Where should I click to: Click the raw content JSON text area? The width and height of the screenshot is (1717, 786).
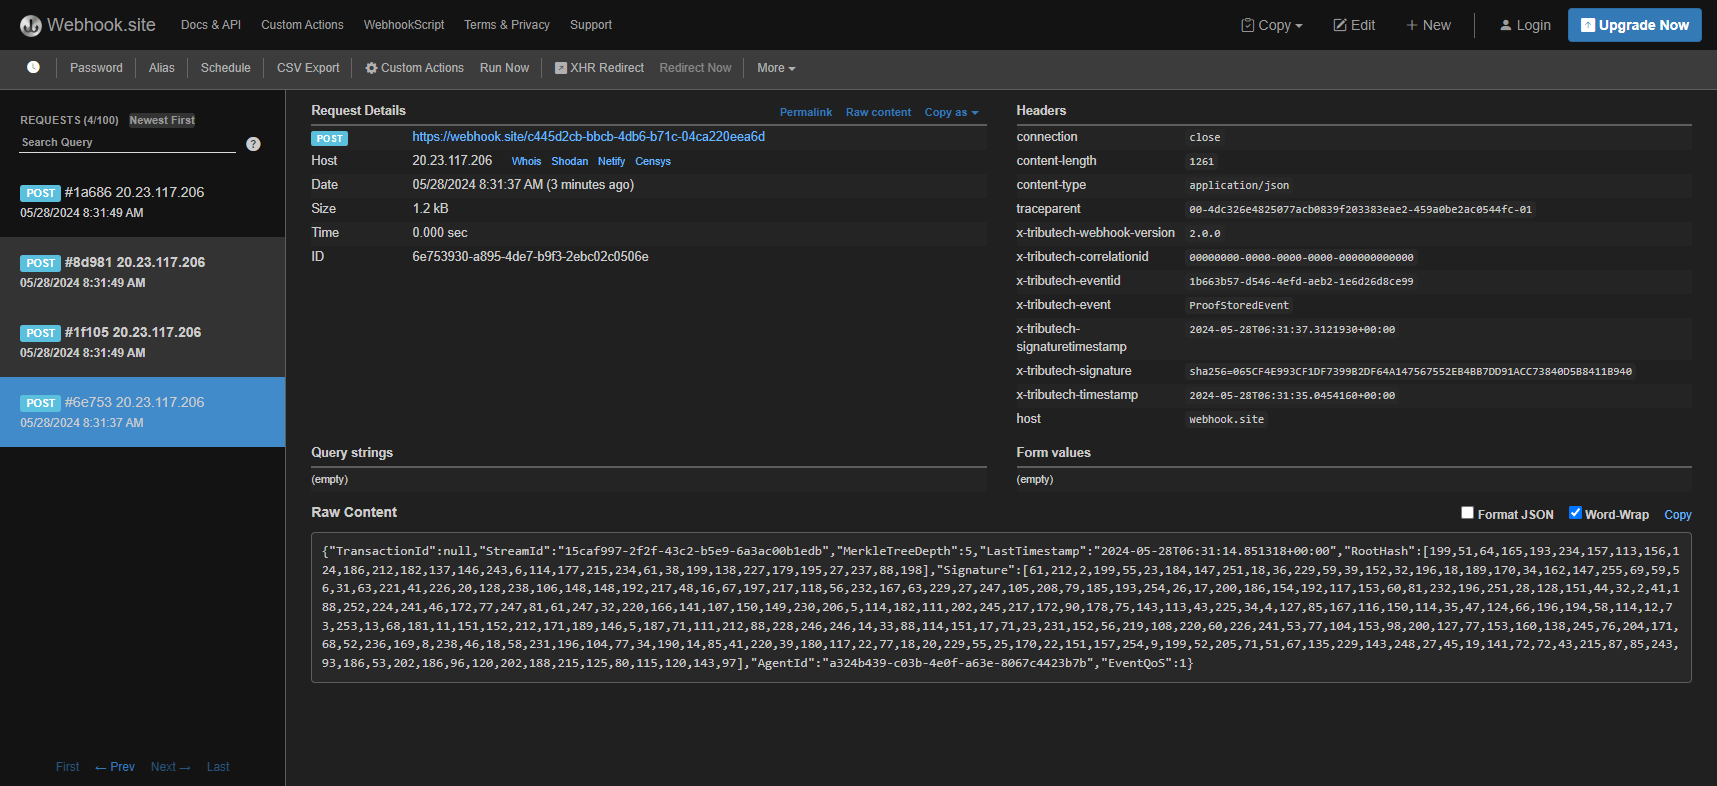point(1001,608)
